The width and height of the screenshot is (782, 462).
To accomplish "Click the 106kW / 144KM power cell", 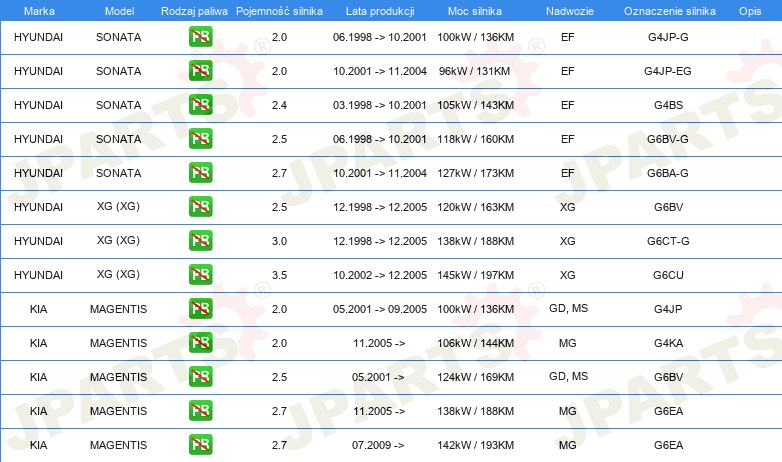I will click(x=475, y=343).
